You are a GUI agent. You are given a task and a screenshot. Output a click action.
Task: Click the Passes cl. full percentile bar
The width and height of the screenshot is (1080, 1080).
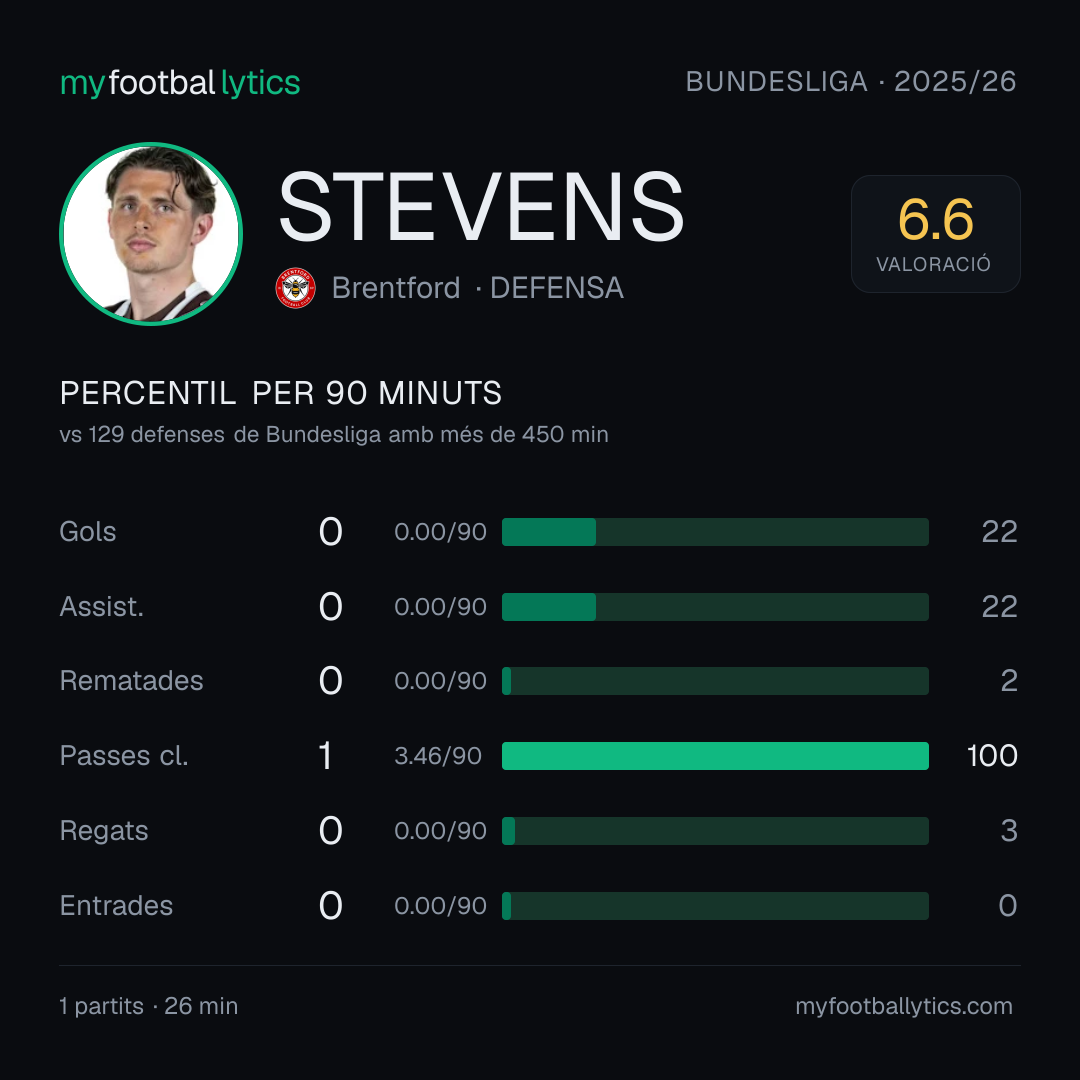715,756
